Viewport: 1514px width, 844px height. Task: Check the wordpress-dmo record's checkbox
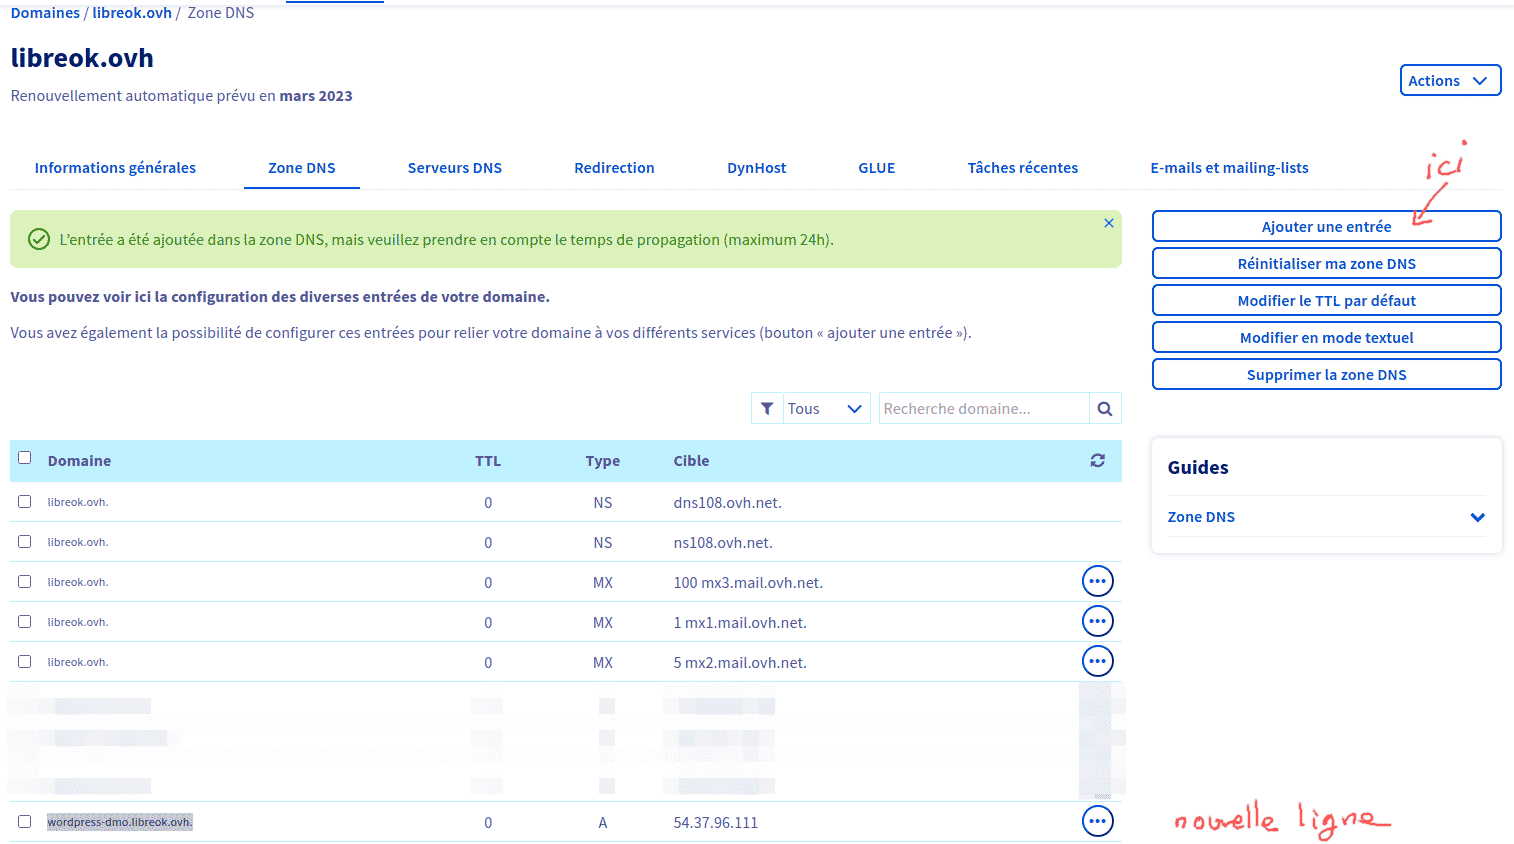click(x=25, y=821)
